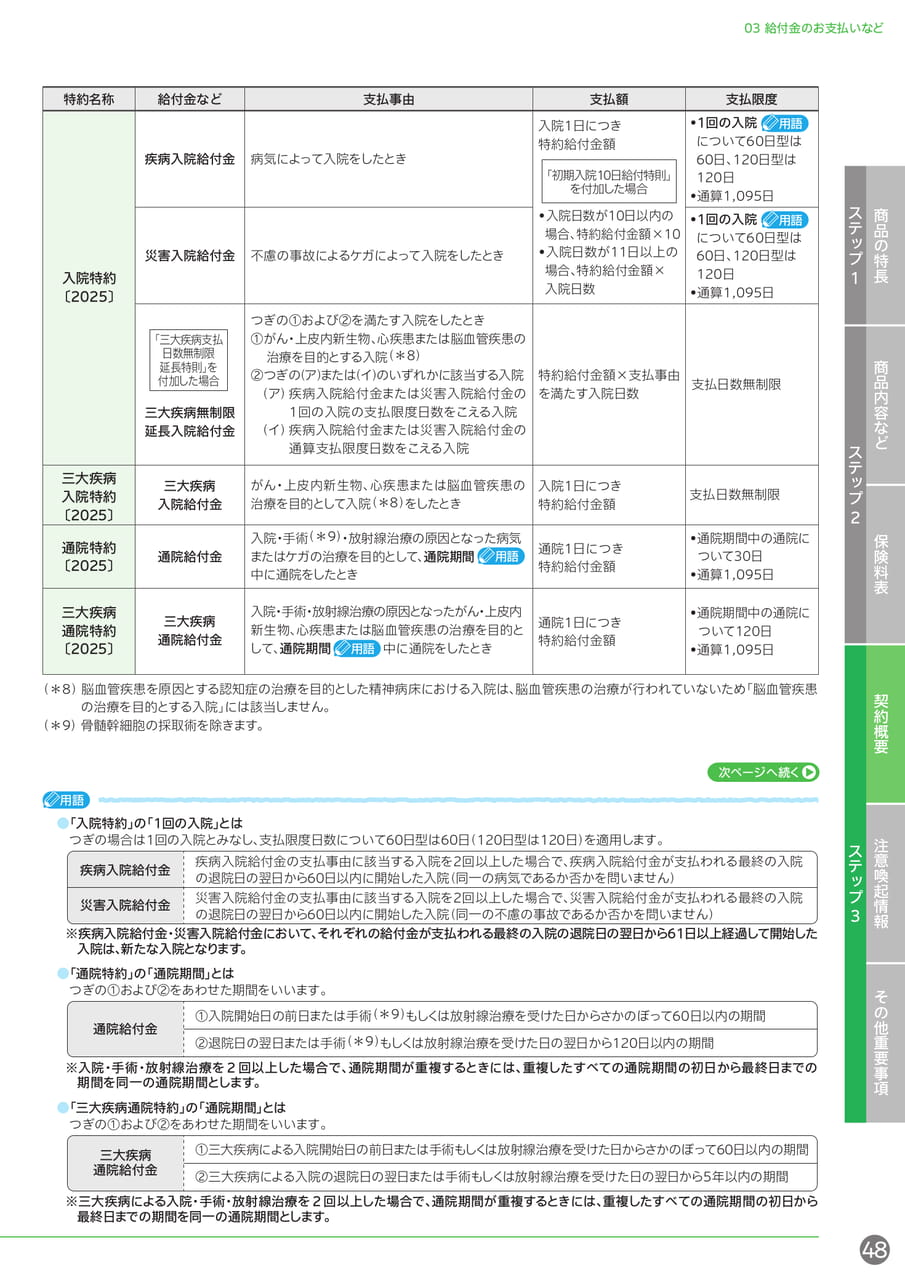The width and height of the screenshot is (905, 1280).
Task: Click 三大疾病通院給付金 label in glossary box
Action: coord(125,1163)
